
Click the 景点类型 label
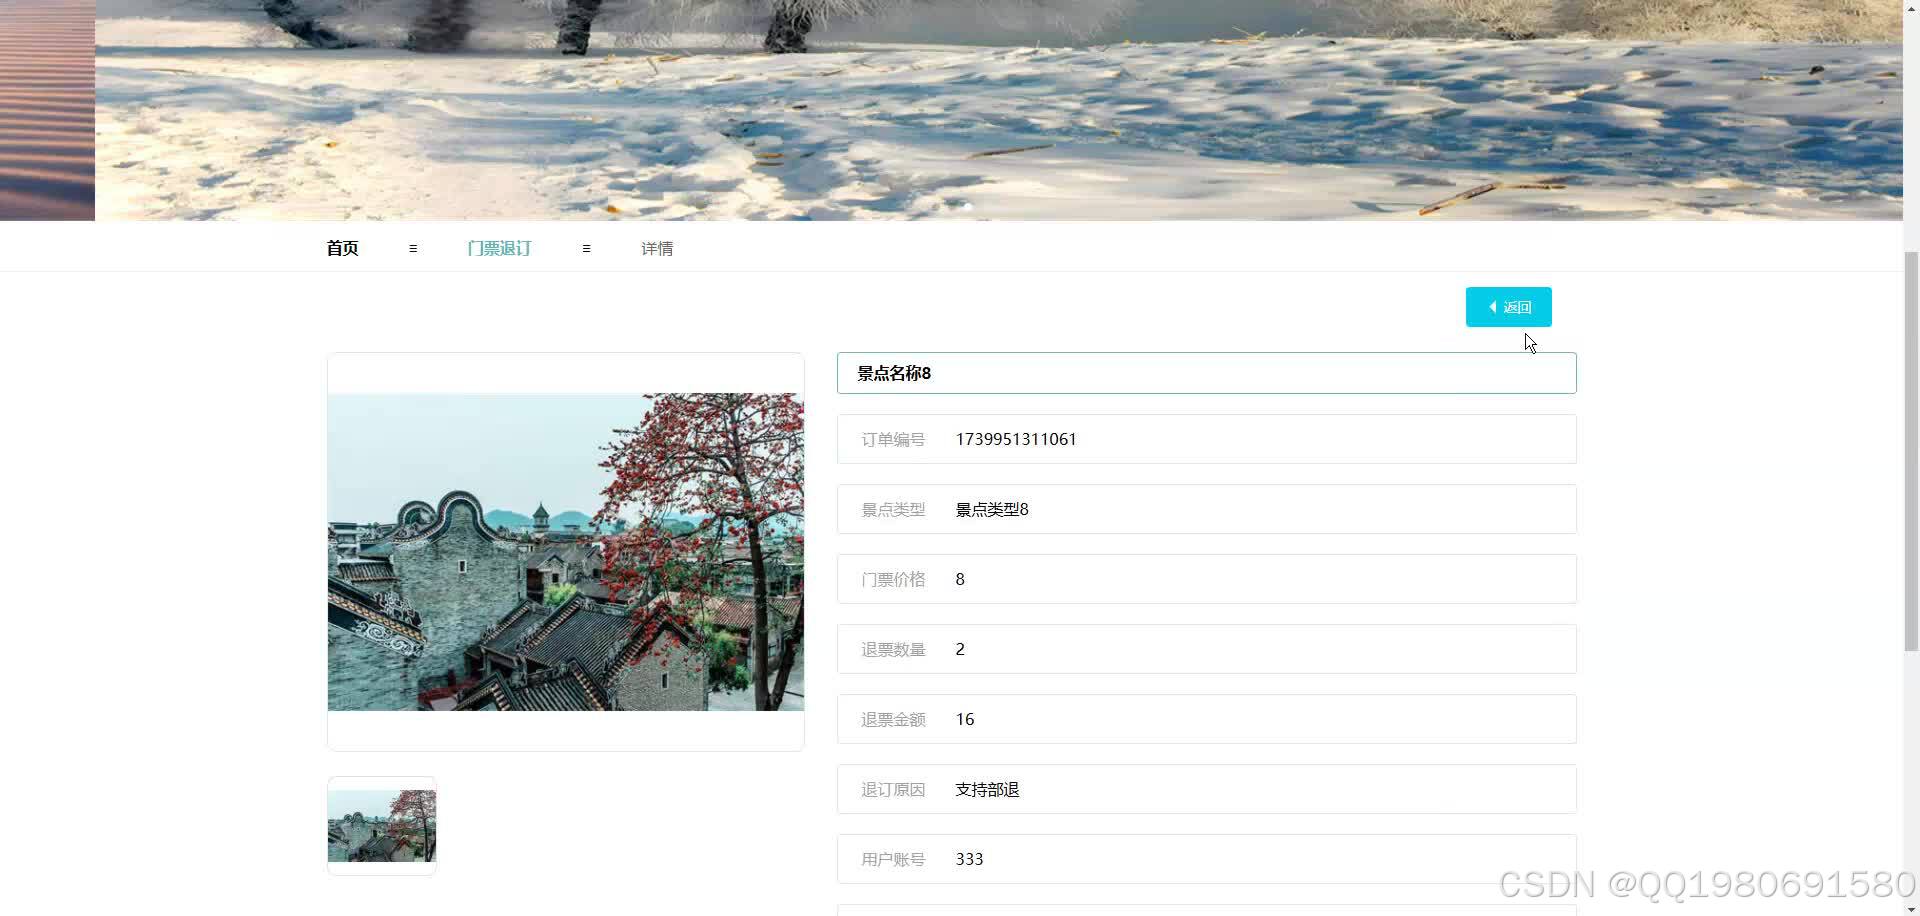[893, 509]
